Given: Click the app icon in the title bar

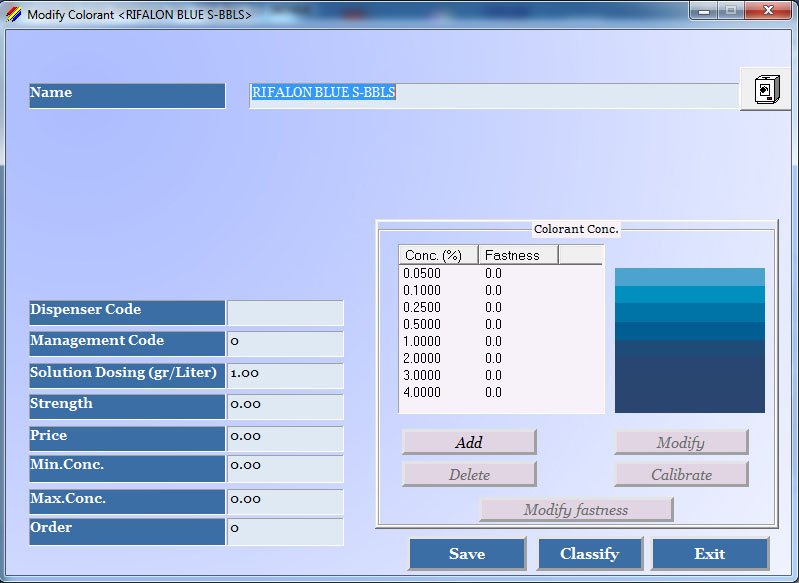Looking at the screenshot, I should pos(13,14).
